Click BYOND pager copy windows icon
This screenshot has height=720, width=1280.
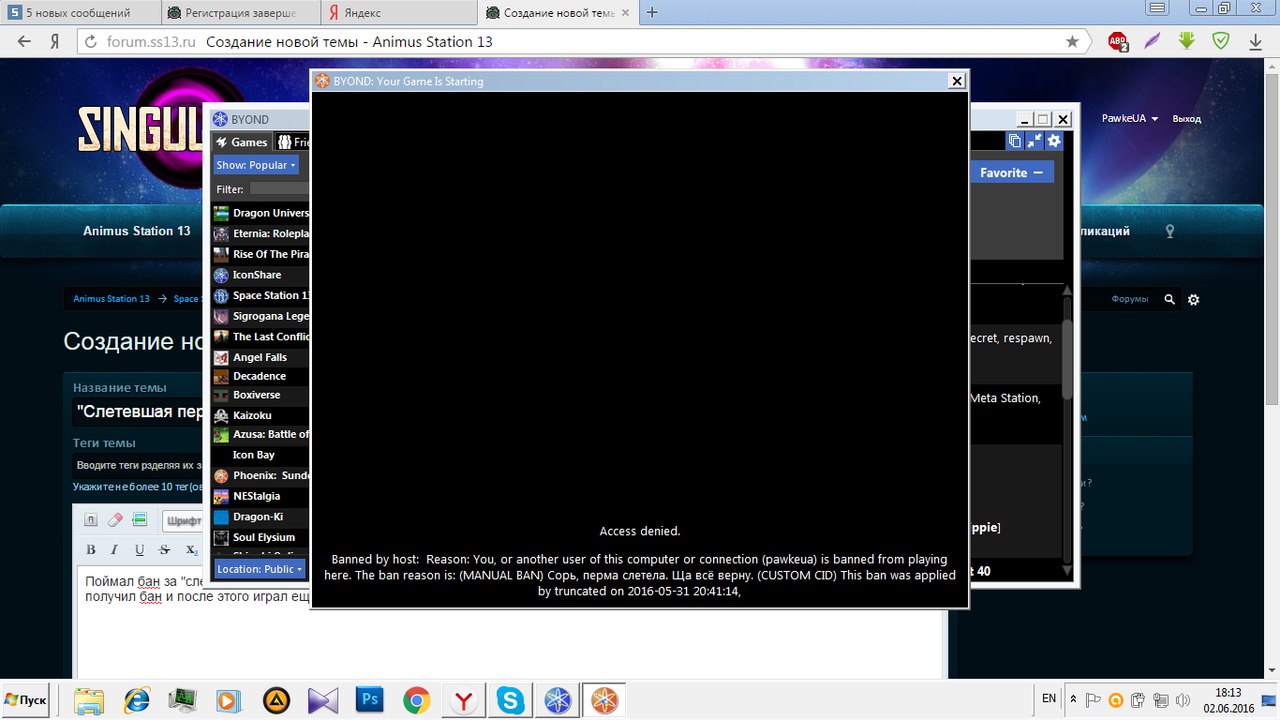click(x=1015, y=142)
